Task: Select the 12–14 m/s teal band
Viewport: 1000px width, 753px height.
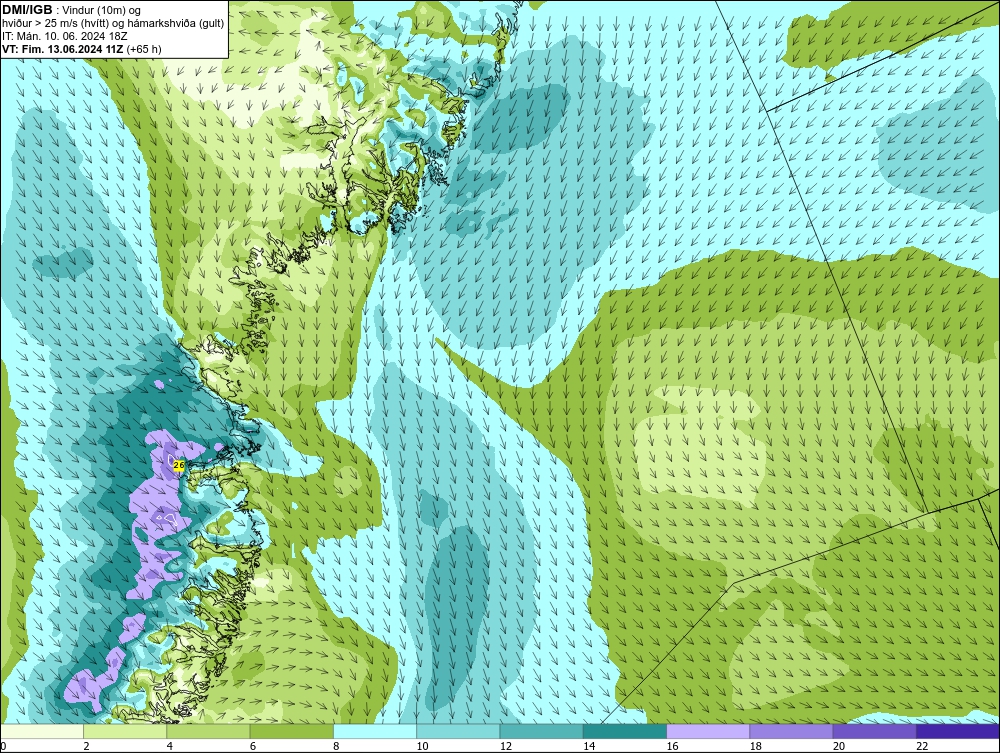Action: [541, 731]
